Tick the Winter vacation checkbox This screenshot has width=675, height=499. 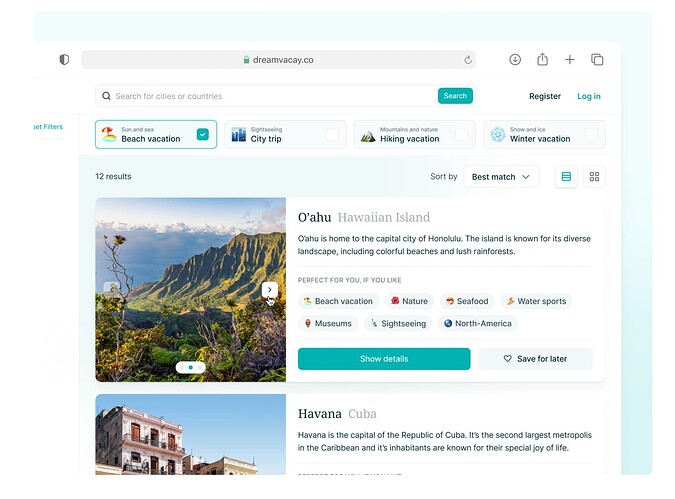(x=591, y=134)
